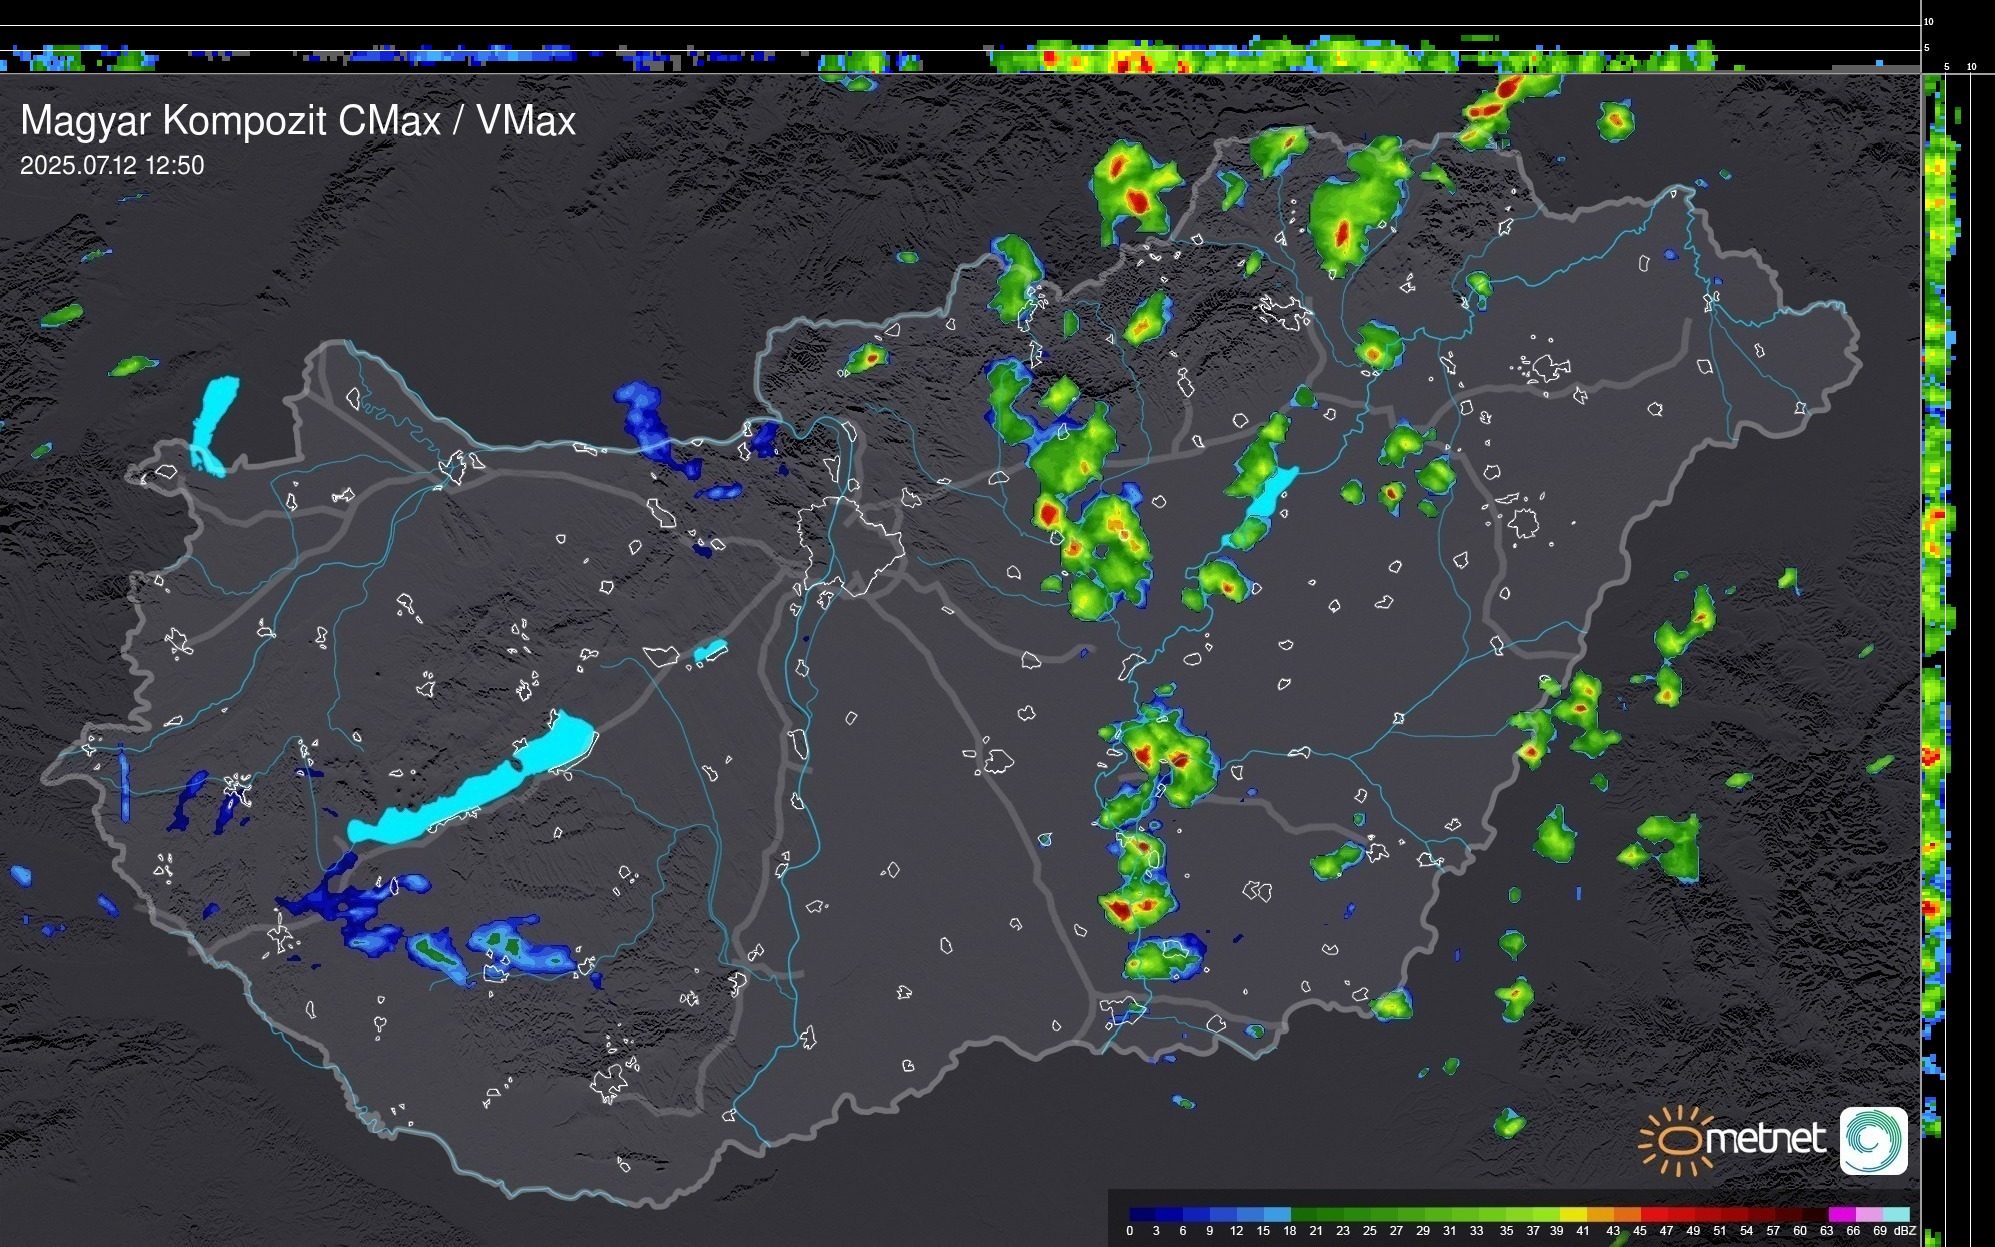The height and width of the screenshot is (1247, 1995).
Task: Click the teal swirl logo icon
Action: tap(1873, 1140)
